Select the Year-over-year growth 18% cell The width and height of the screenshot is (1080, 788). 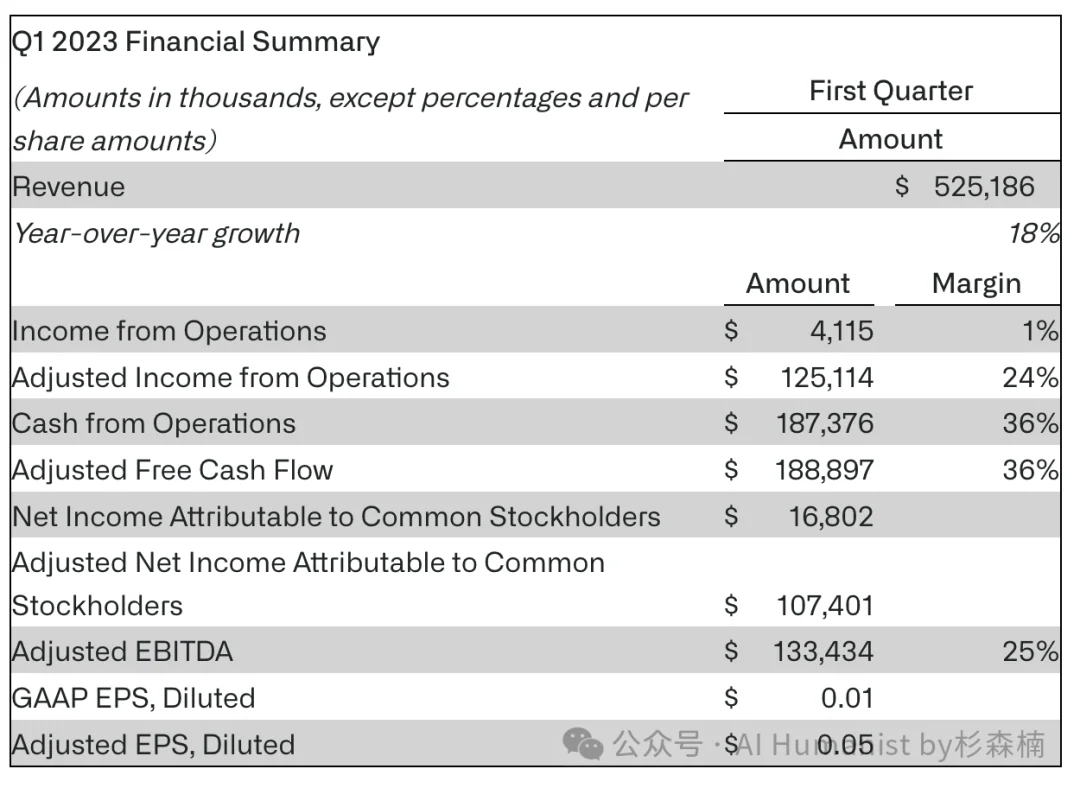pyautogui.click(x=1034, y=234)
